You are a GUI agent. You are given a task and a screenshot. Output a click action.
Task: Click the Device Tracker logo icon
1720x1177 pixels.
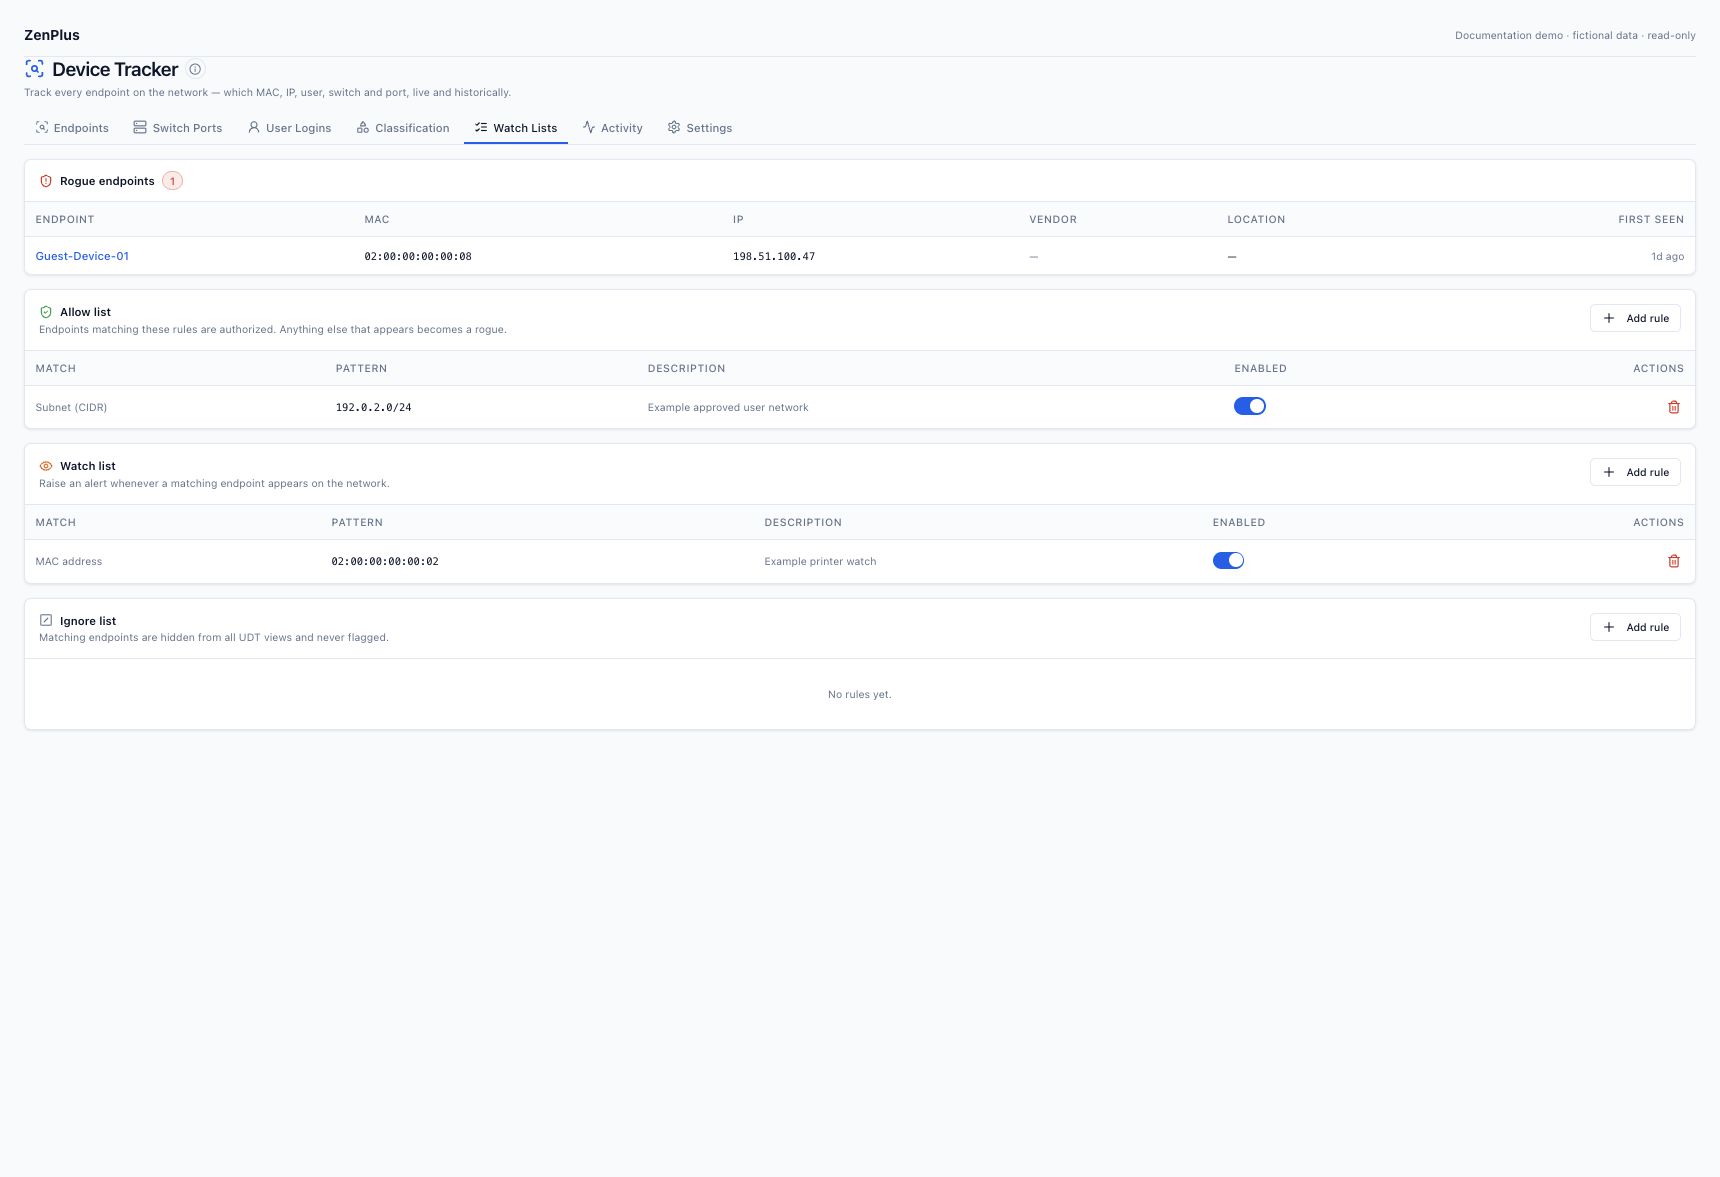[x=34, y=69]
